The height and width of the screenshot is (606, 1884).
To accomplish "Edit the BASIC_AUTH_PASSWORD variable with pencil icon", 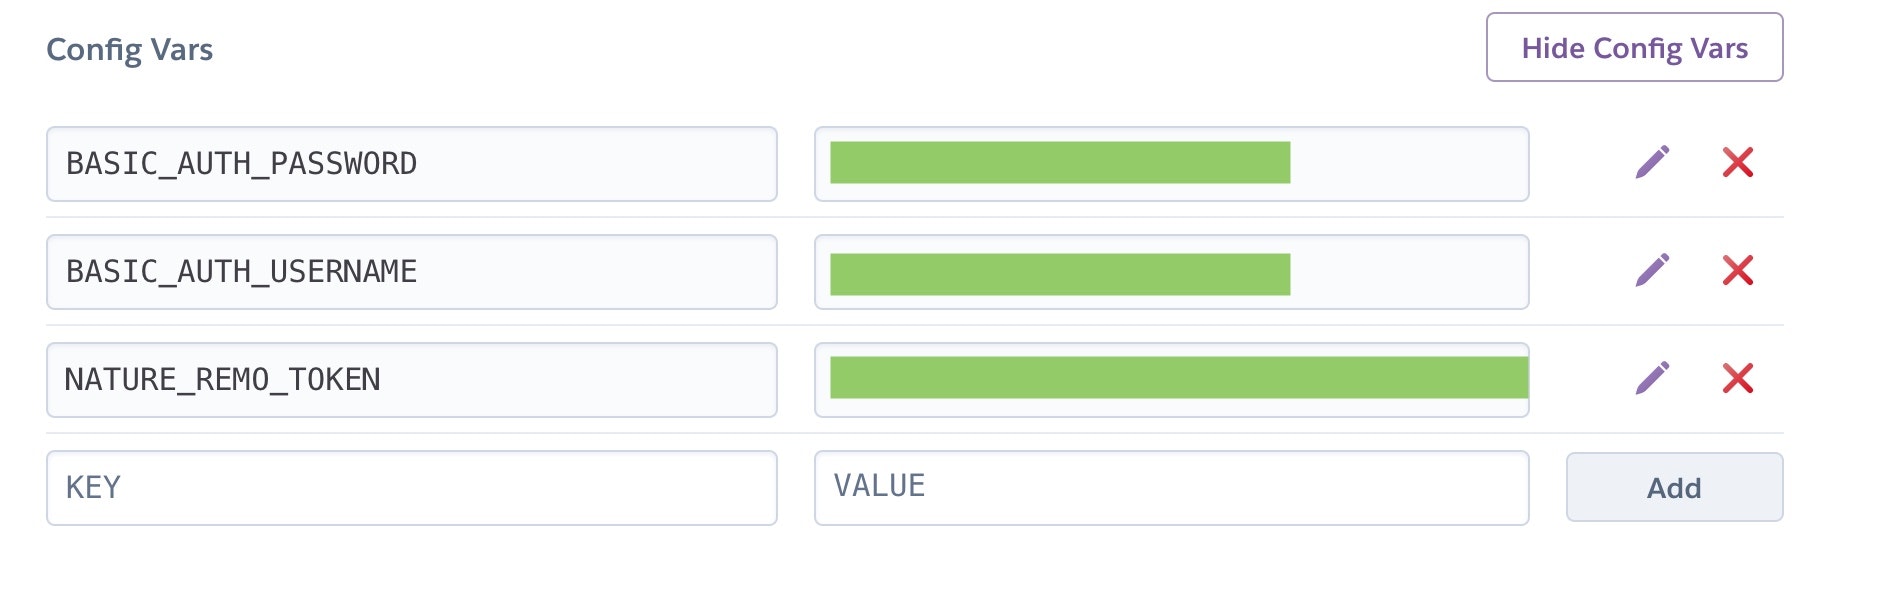I will pos(1652,162).
